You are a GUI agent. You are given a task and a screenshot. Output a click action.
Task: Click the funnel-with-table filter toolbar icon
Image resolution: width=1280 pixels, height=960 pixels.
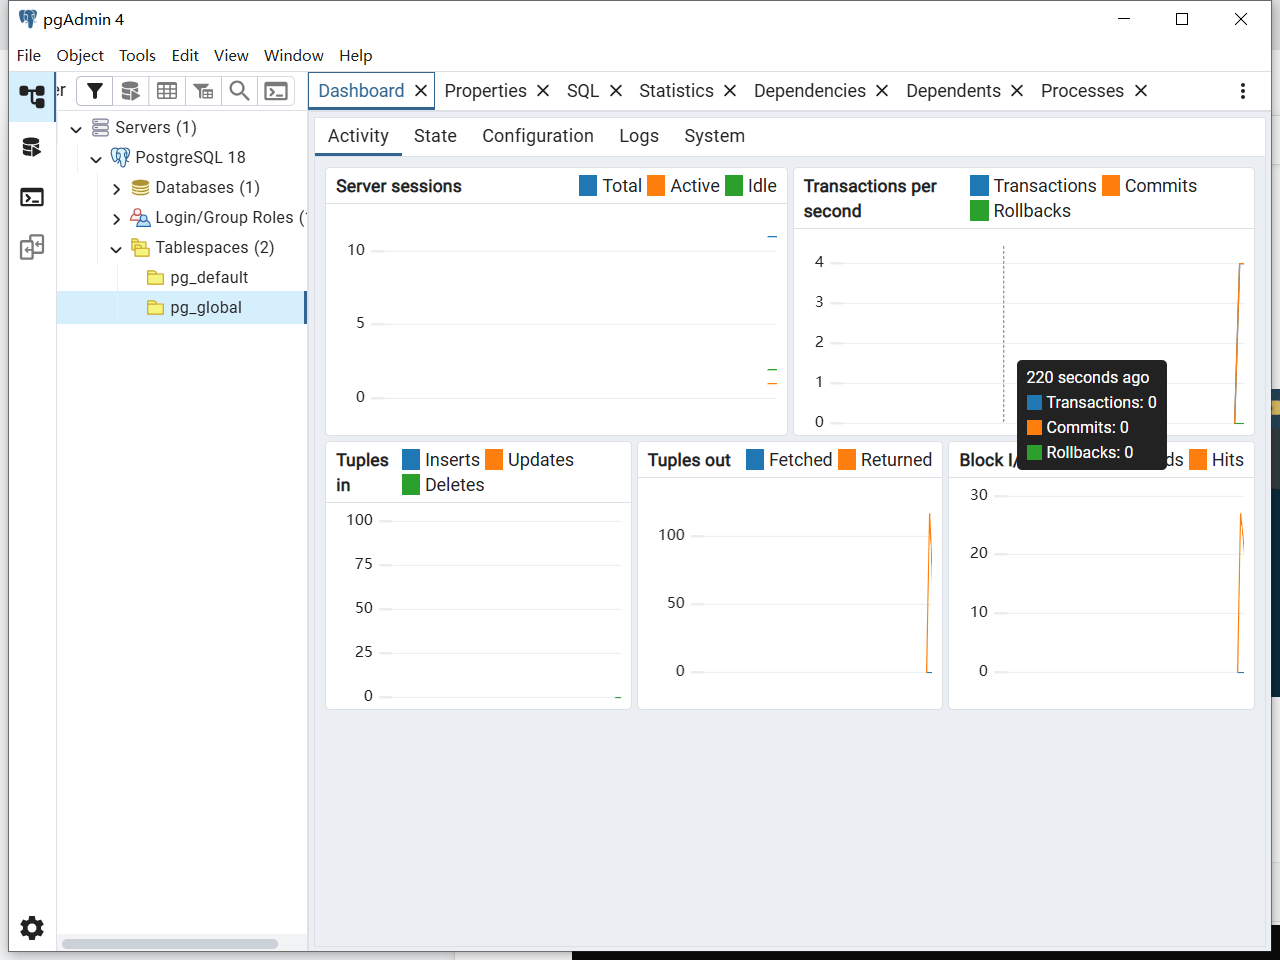[203, 91]
